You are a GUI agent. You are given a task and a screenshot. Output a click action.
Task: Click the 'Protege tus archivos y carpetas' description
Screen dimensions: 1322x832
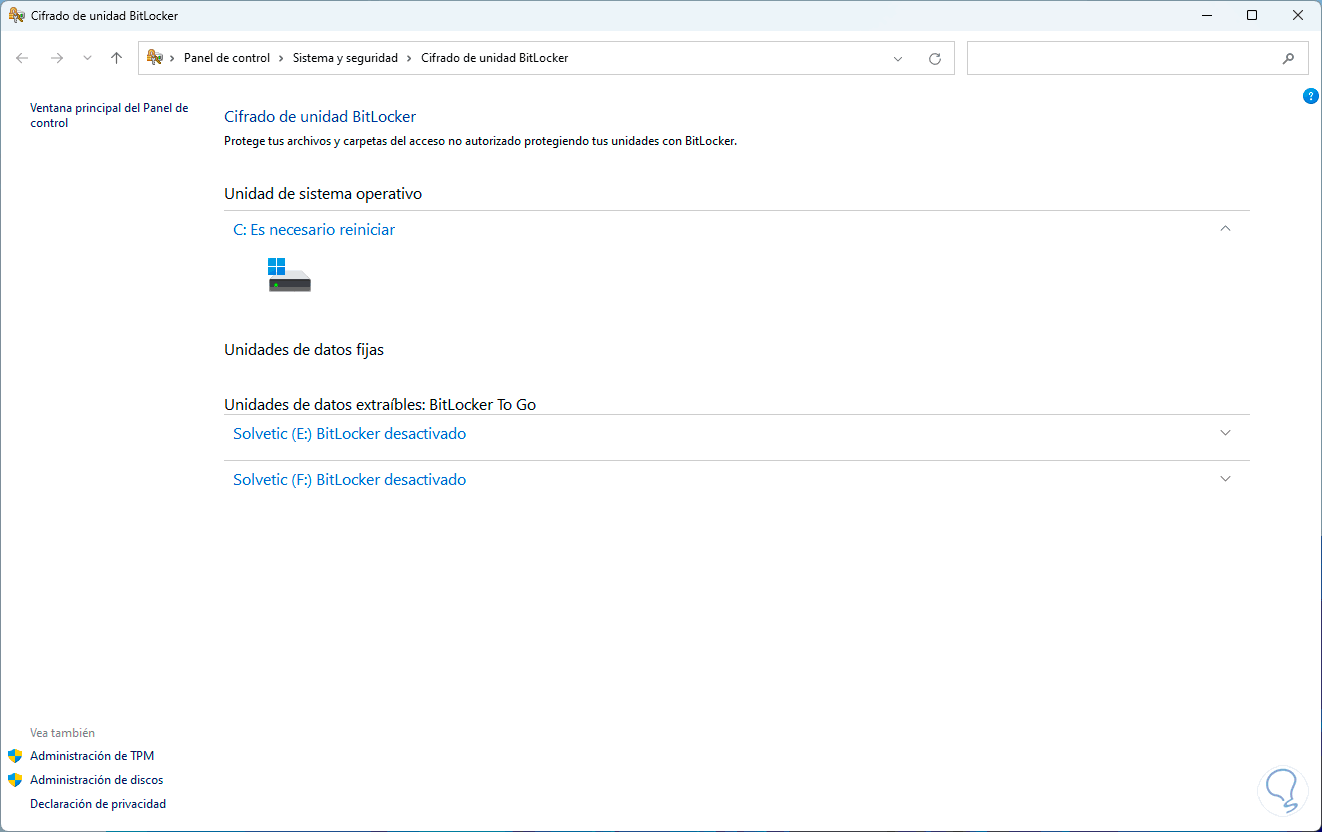coord(480,142)
